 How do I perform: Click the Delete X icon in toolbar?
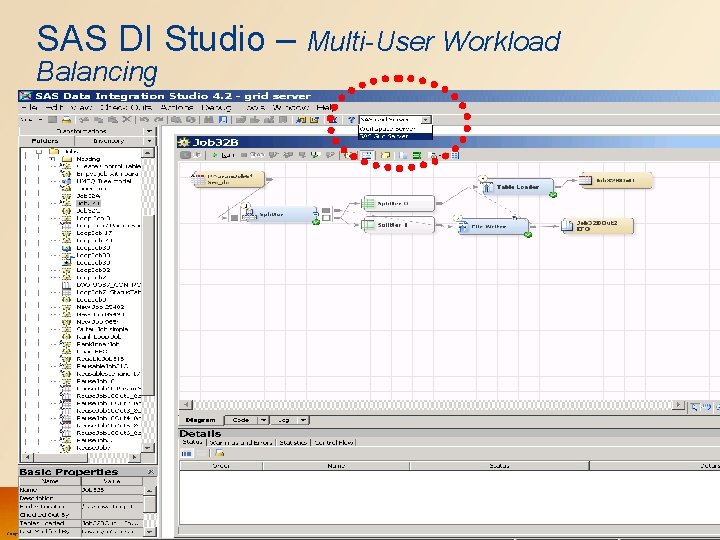pyautogui.click(x=127, y=120)
